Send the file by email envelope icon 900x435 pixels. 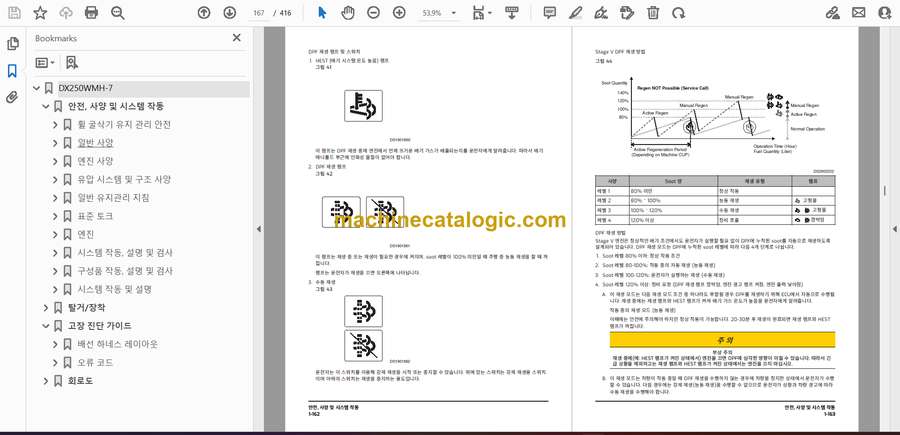[859, 13]
